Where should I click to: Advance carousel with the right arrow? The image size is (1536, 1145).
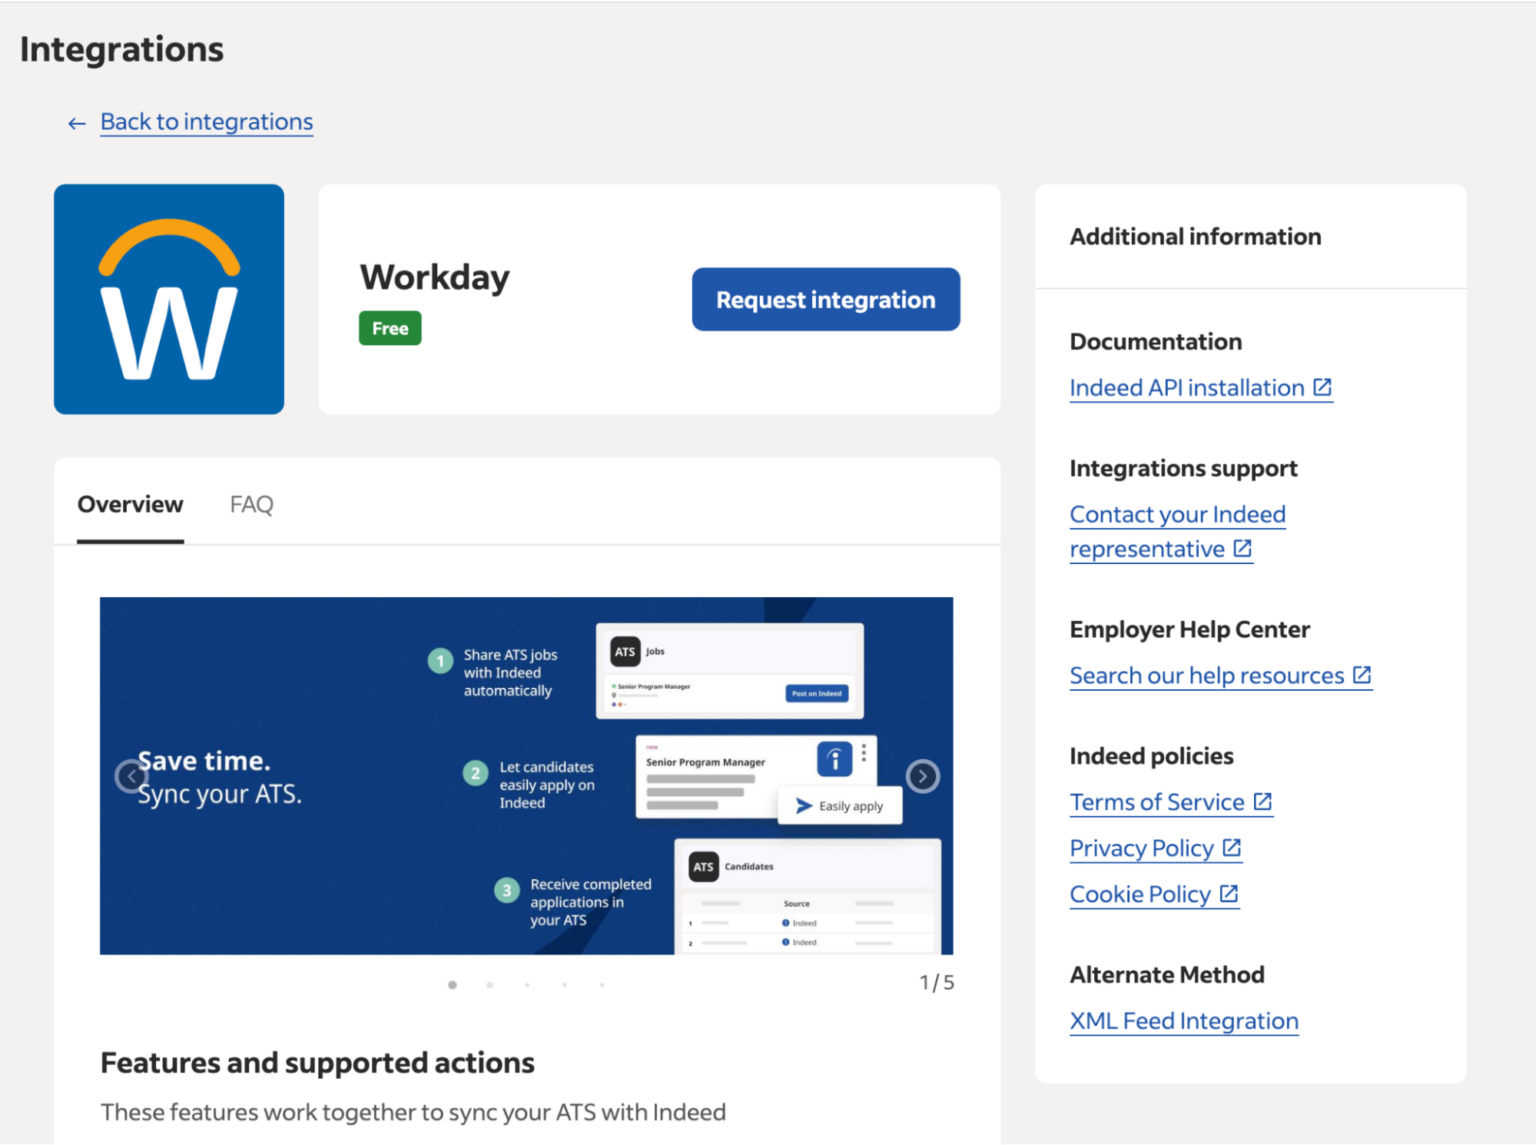point(922,776)
